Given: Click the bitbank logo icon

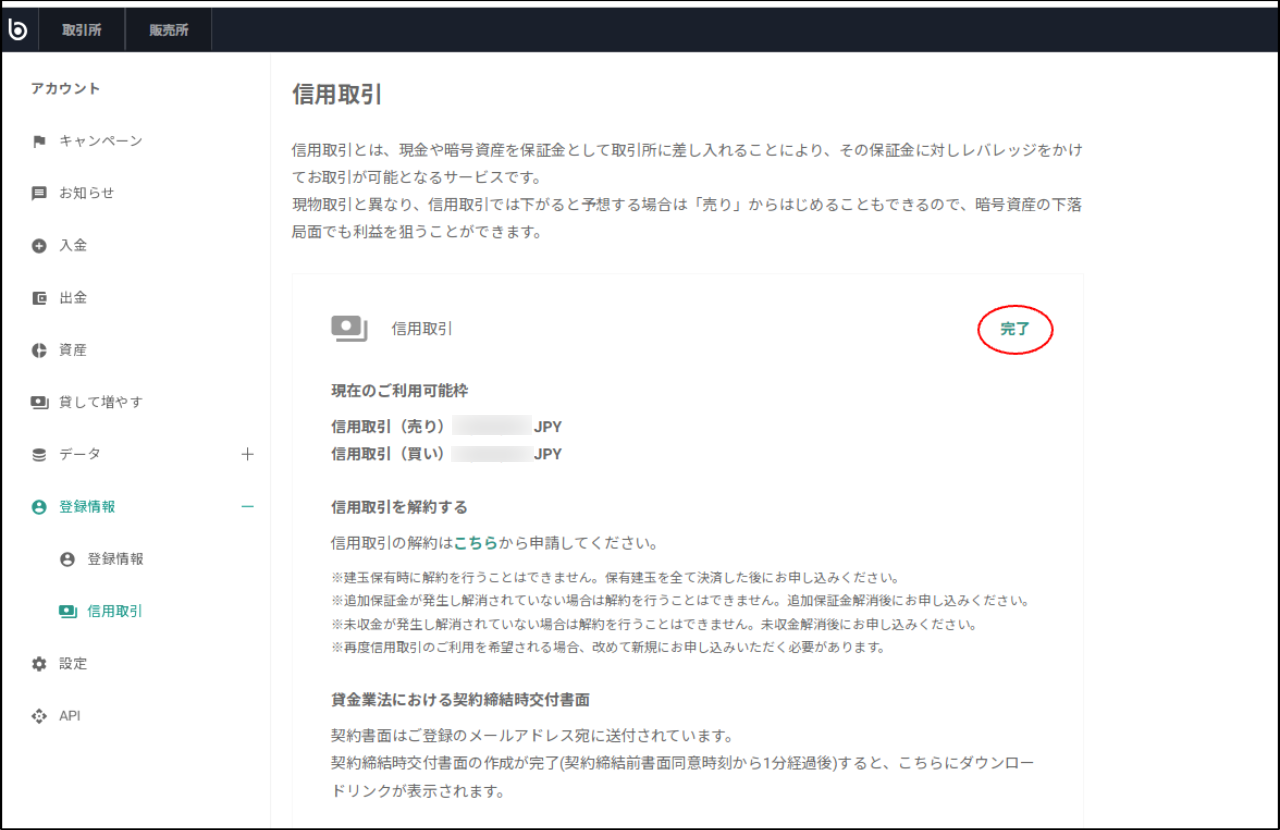Looking at the screenshot, I should [18, 30].
